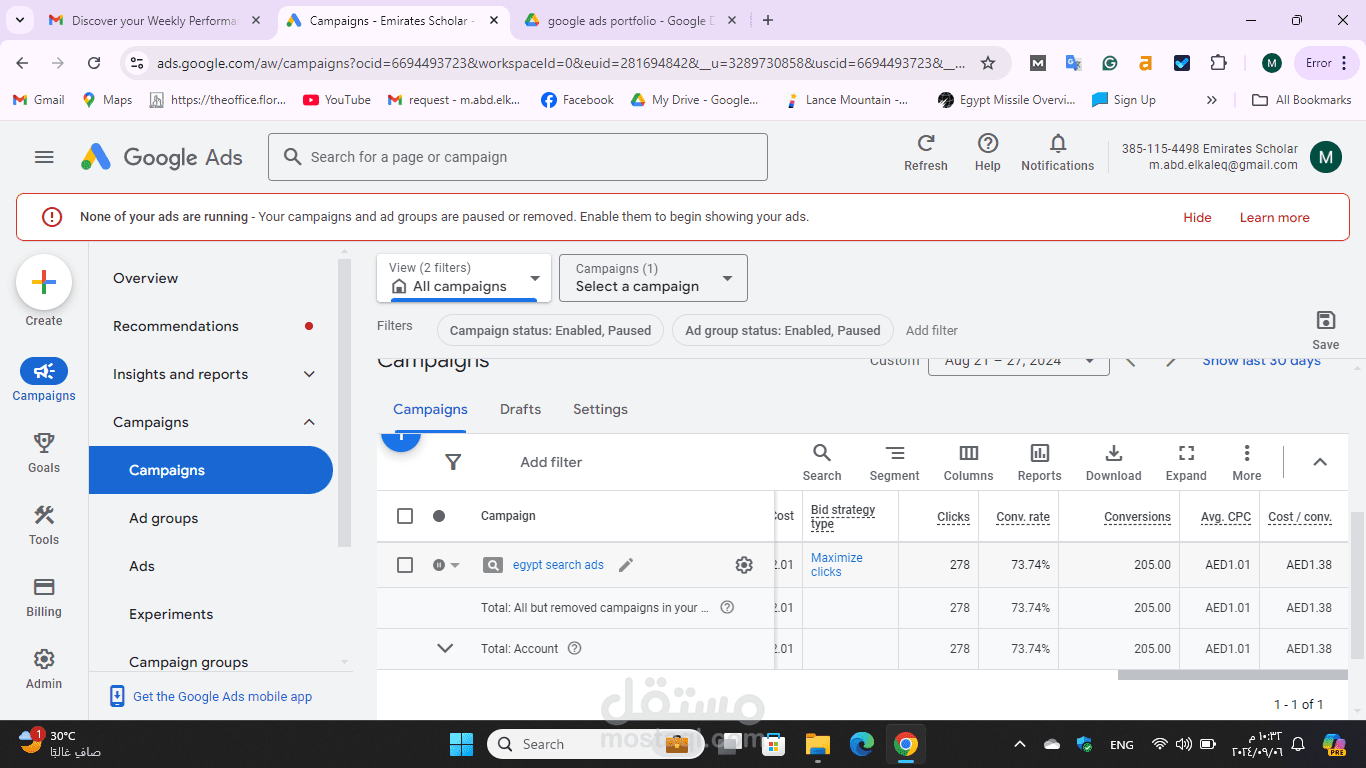Image resolution: width=1366 pixels, height=768 pixels.
Task: Open Admin gear in the left rail
Action: coord(44,669)
